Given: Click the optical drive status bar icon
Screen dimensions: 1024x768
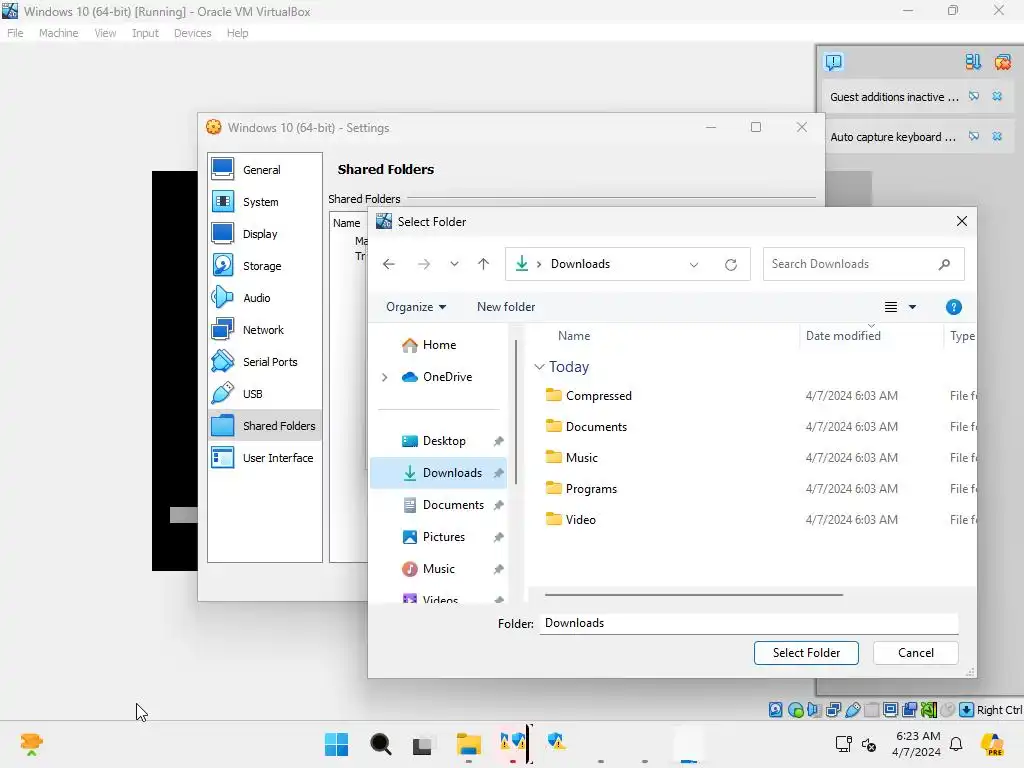Looking at the screenshot, I should [795, 710].
